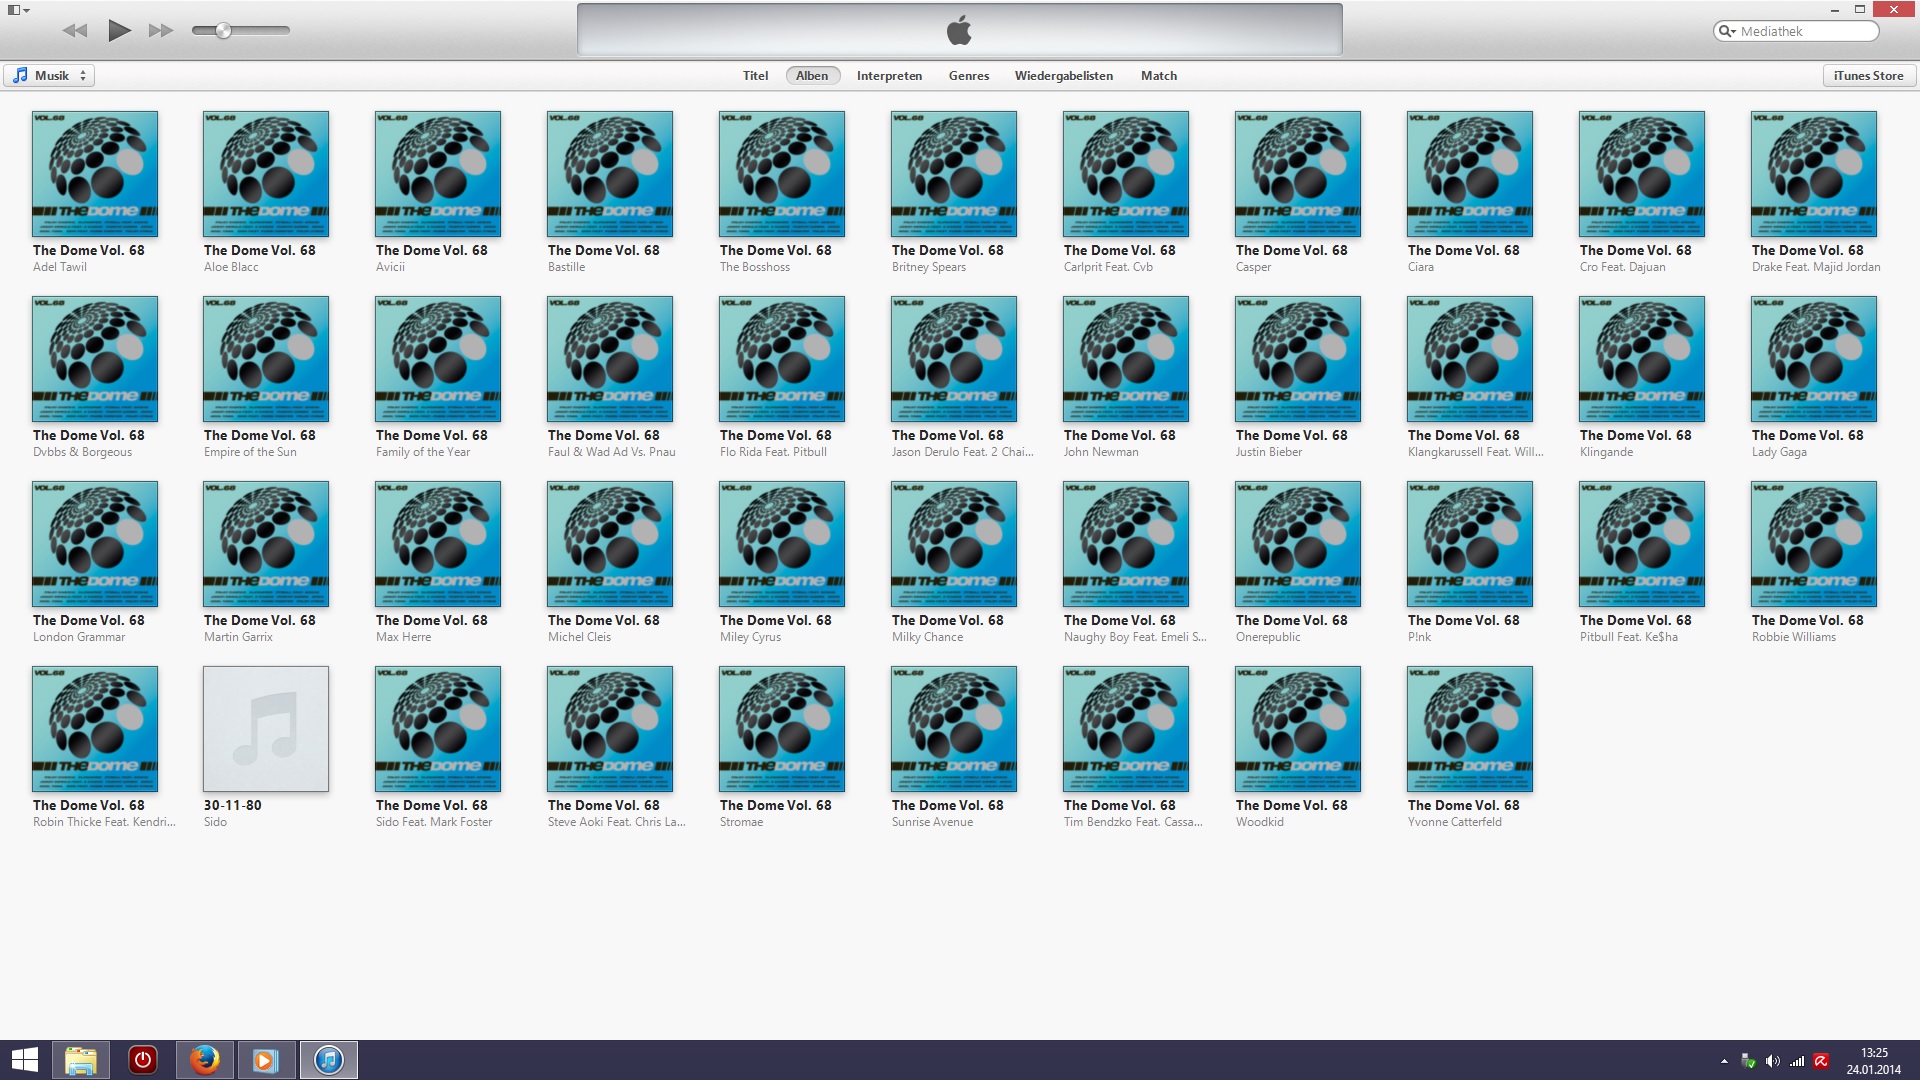Select the Ciara album cover
Image resolution: width=1920 pixels, height=1080 pixels.
click(x=1470, y=174)
